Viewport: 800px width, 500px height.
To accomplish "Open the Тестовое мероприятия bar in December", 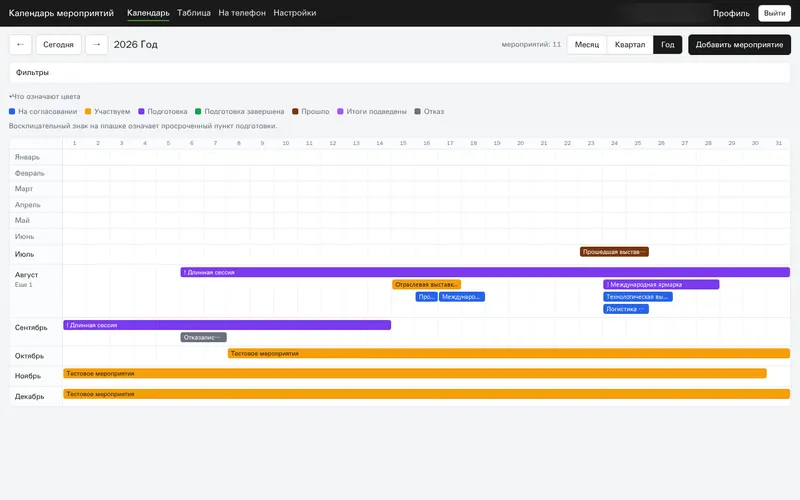I will pos(427,394).
